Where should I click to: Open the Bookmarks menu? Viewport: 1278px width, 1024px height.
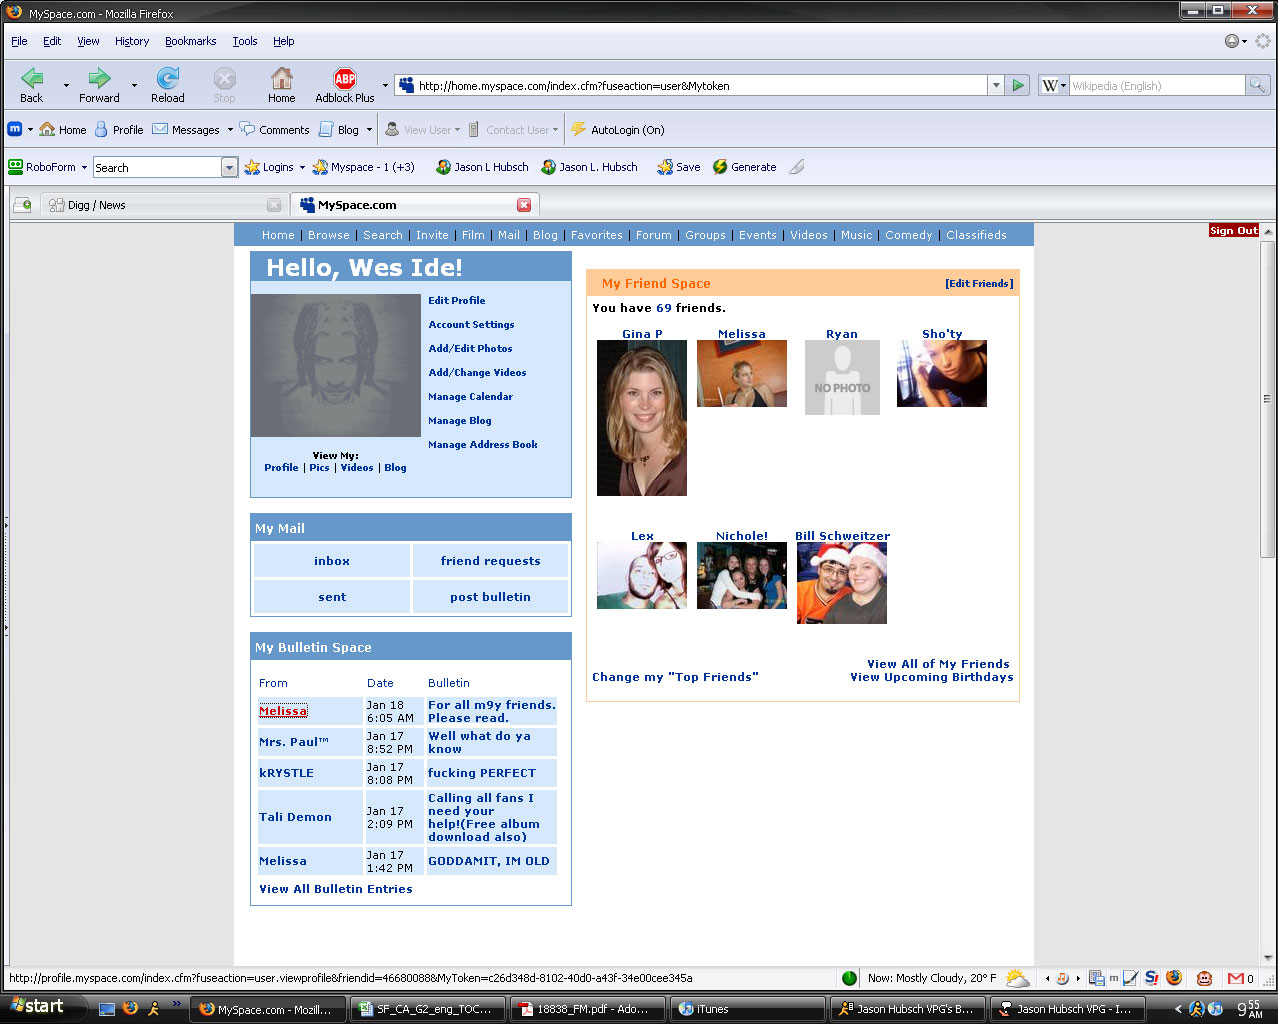[190, 41]
